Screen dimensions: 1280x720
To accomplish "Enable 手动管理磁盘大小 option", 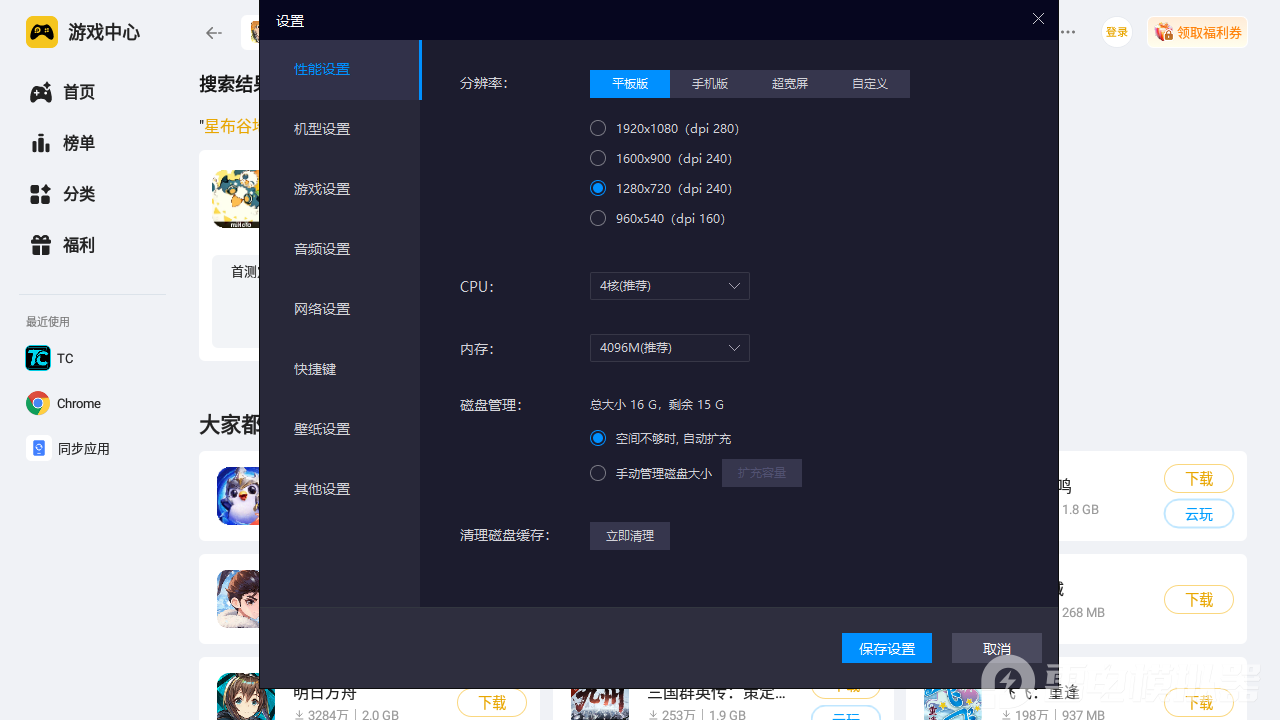I will 598,473.
